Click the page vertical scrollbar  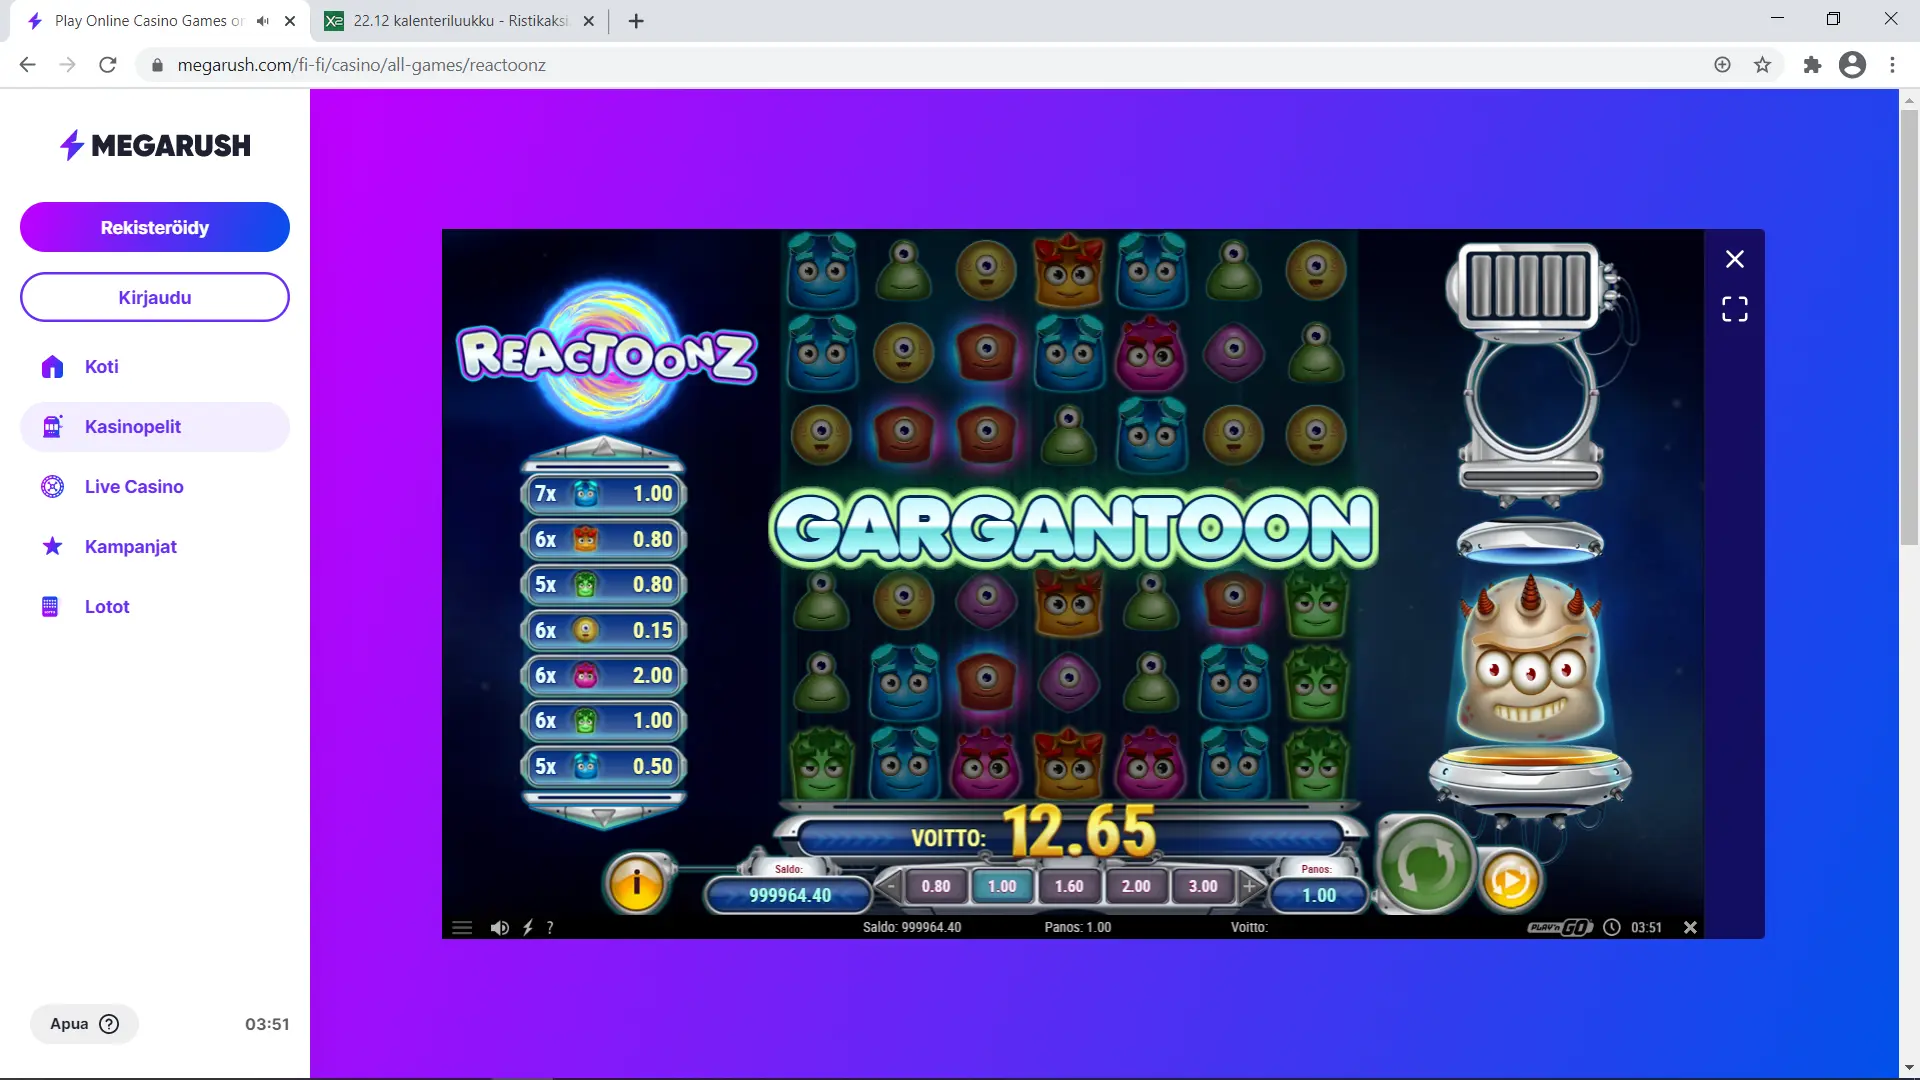pos(1909,329)
